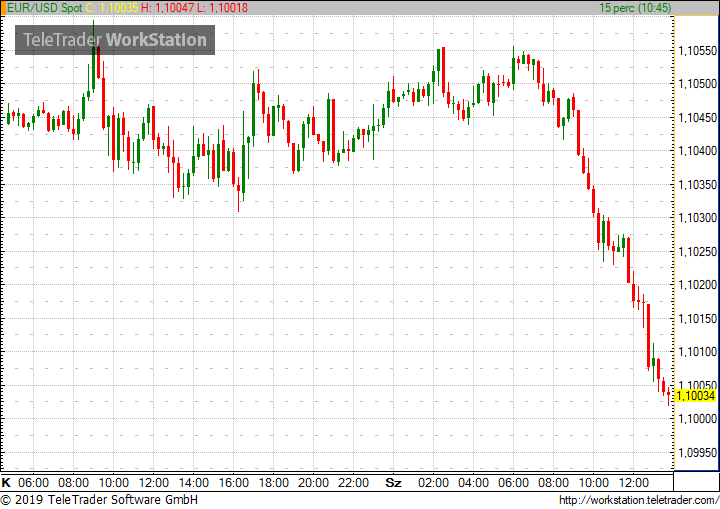Click the 16:00 time axis label
Viewport: 720px width, 509px height.
[x=234, y=483]
